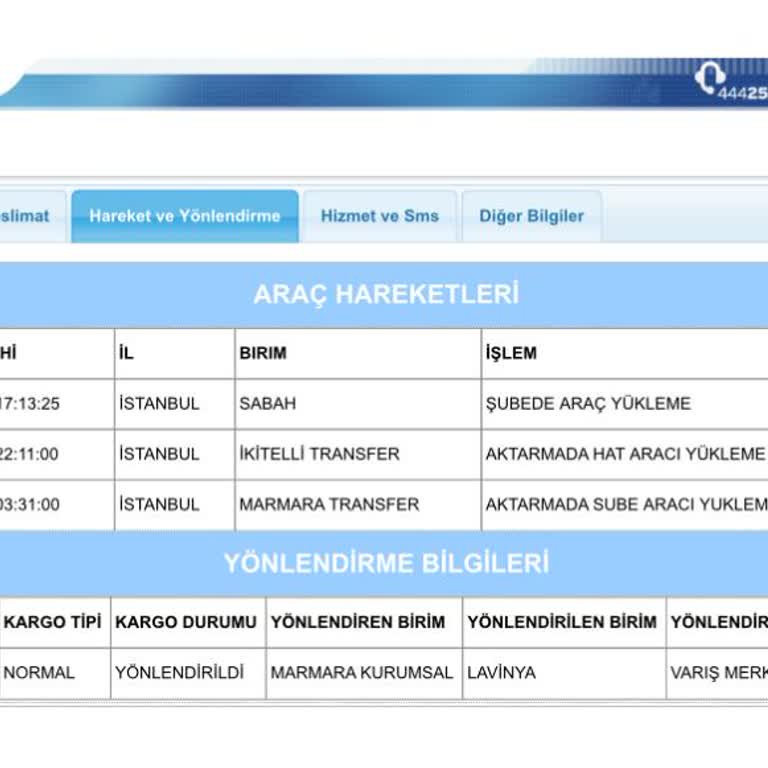Image resolution: width=768 pixels, height=768 pixels.
Task: Click the 03:31:00 time cell
Action: (57, 504)
